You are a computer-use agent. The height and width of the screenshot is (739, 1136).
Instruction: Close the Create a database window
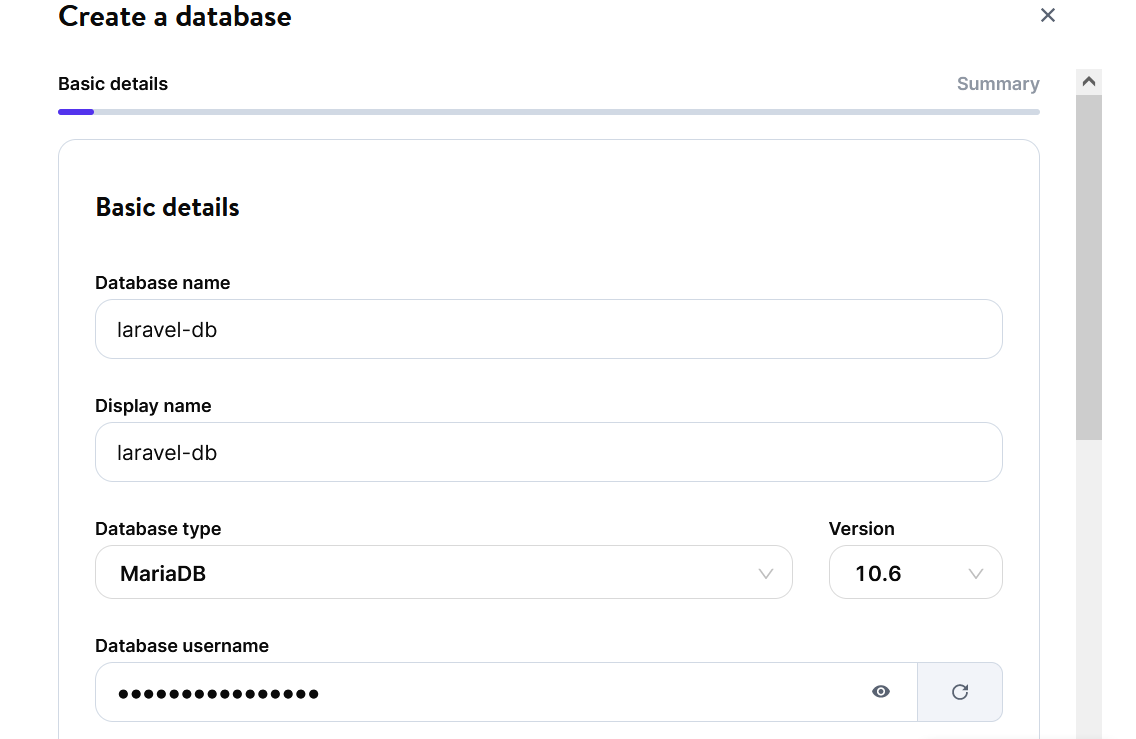tap(1047, 15)
